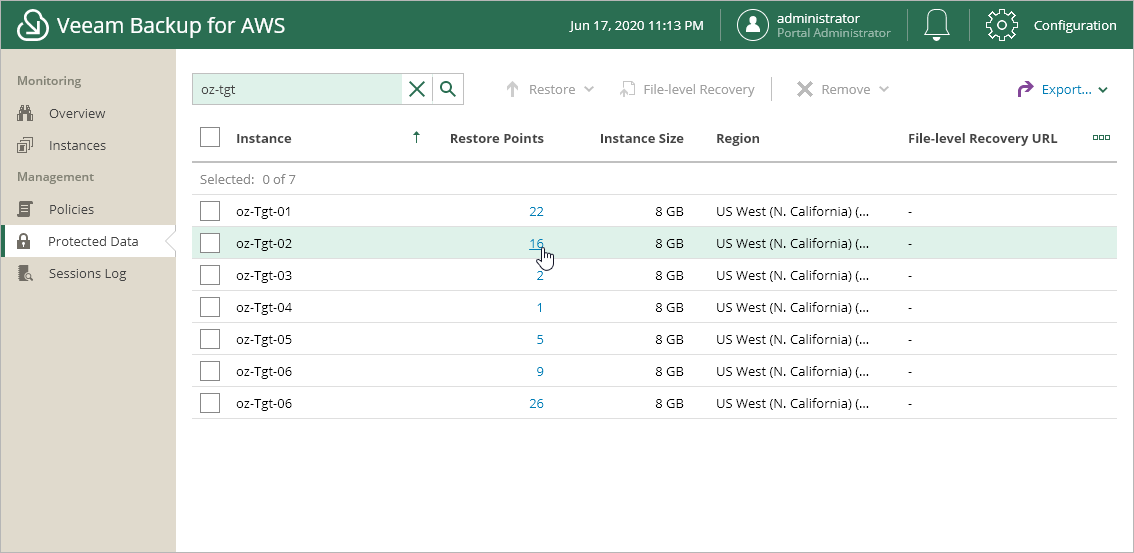
Task: Open the Instances menu item
Action: click(x=77, y=145)
